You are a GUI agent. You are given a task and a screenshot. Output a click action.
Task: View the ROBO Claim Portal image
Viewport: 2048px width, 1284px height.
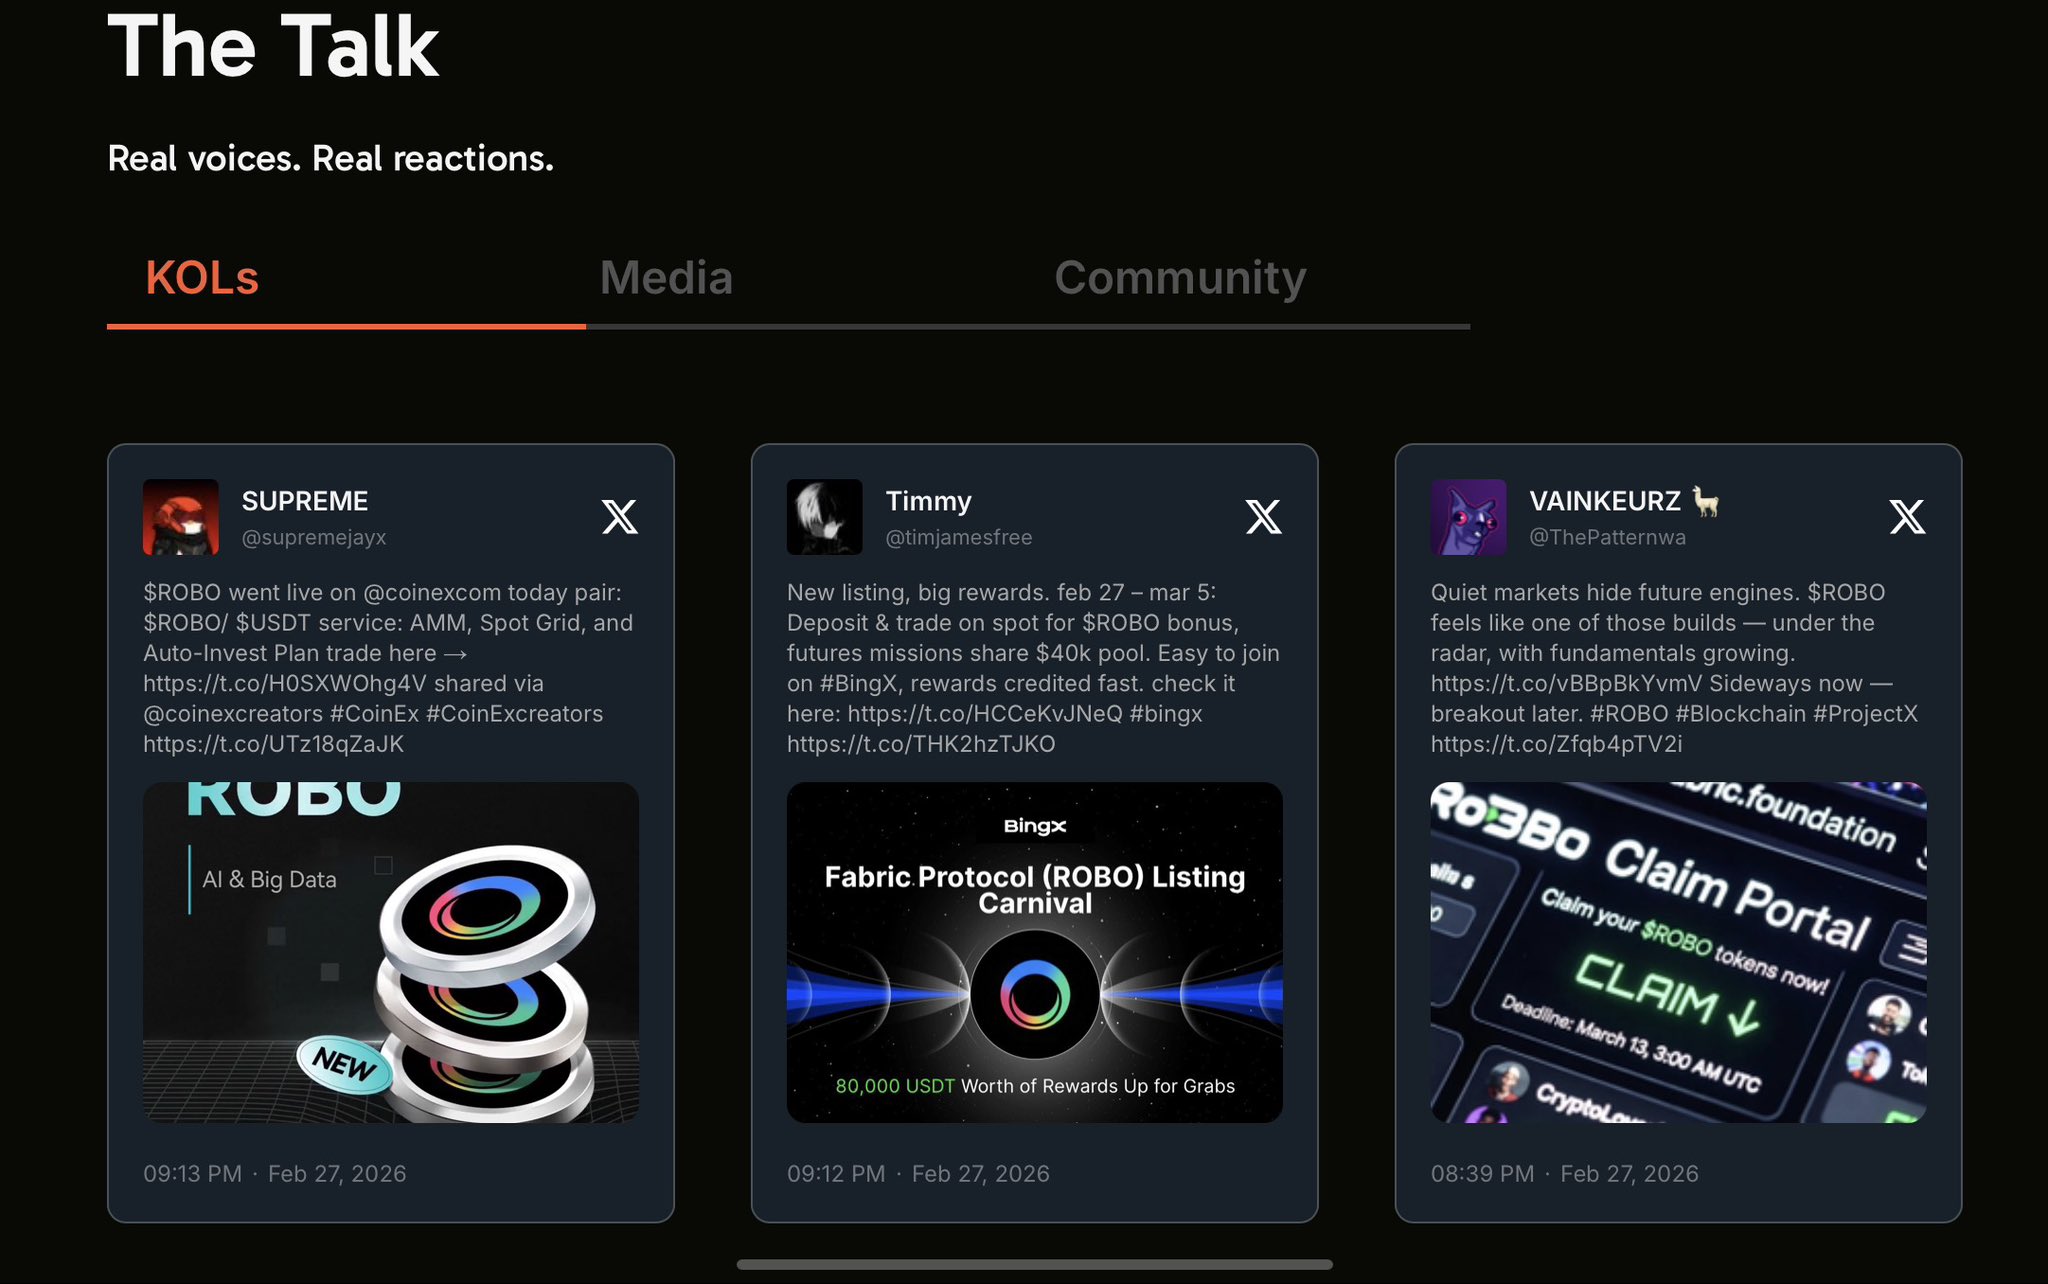(x=1678, y=952)
